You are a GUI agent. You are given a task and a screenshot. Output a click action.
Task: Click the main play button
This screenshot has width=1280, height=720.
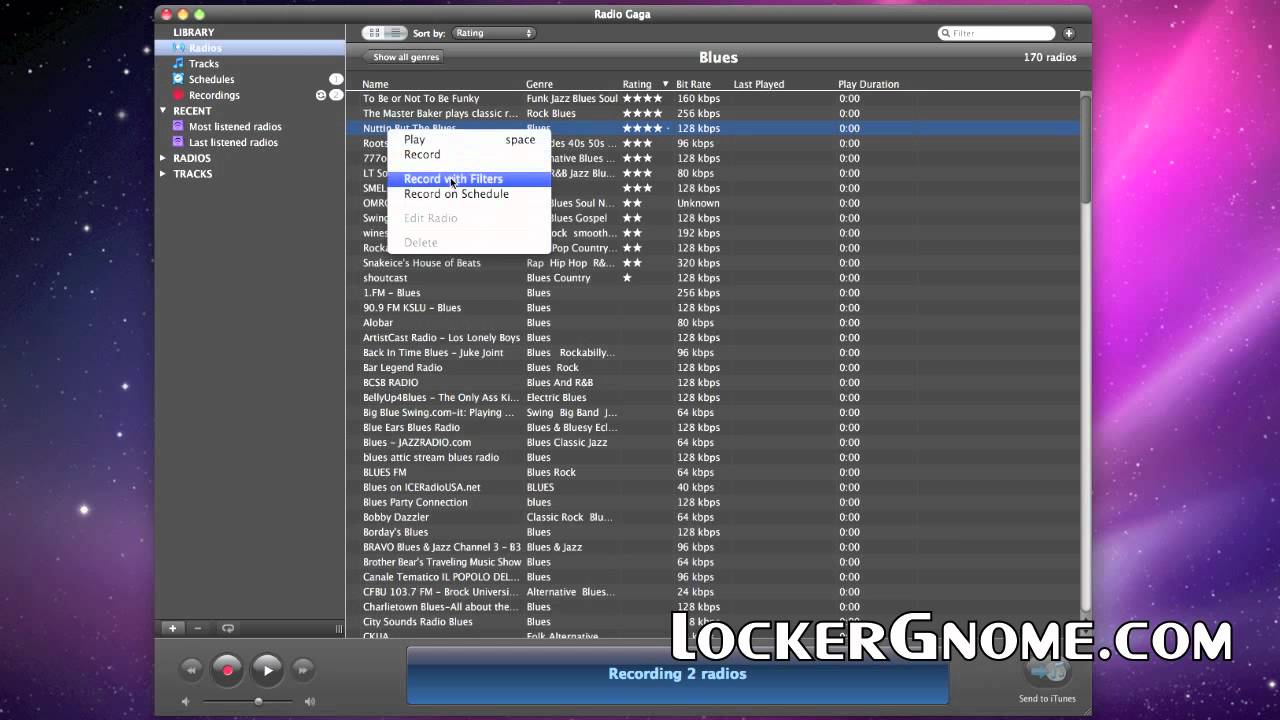(x=267, y=670)
